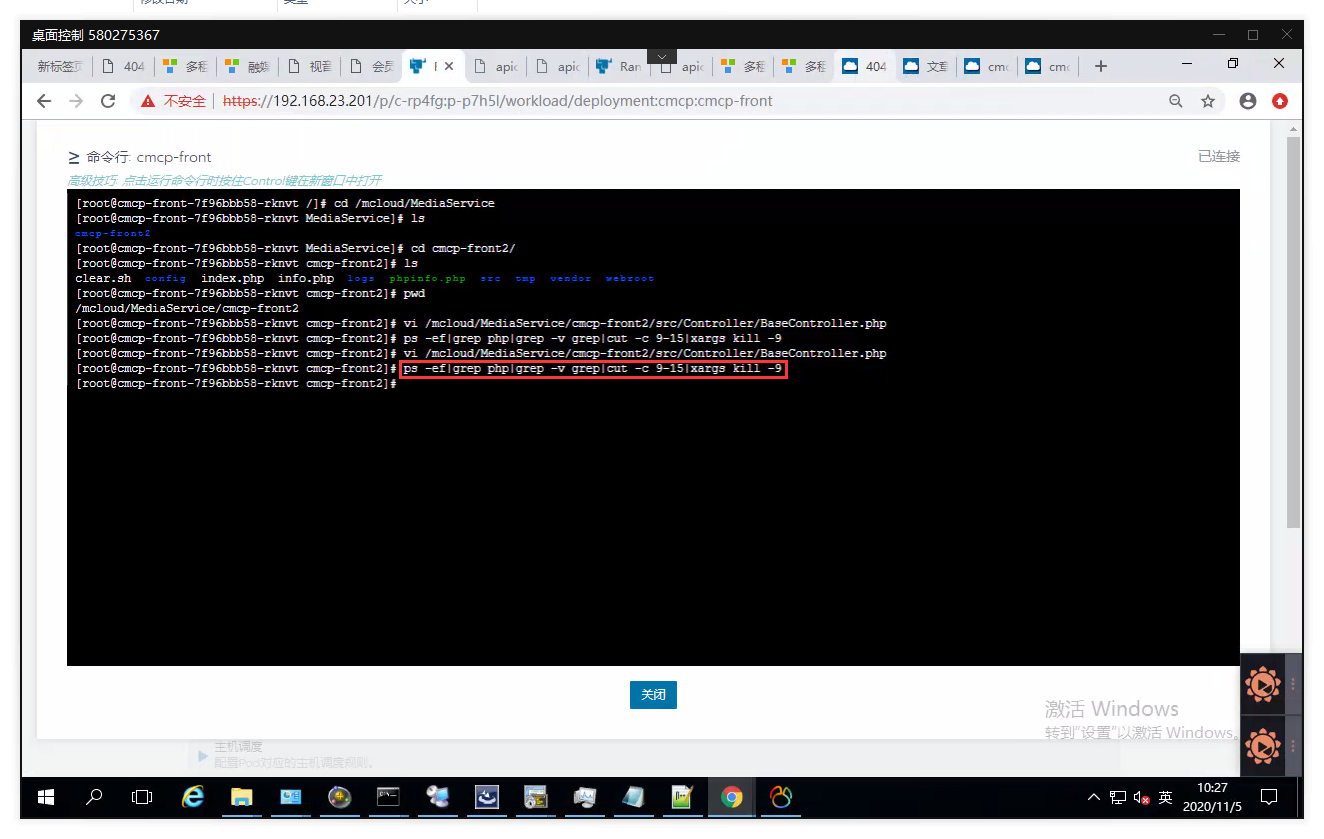Viewport: 1324px width, 839px height.
Task: Open Internet Explorer from the taskbar
Action: click(x=192, y=797)
